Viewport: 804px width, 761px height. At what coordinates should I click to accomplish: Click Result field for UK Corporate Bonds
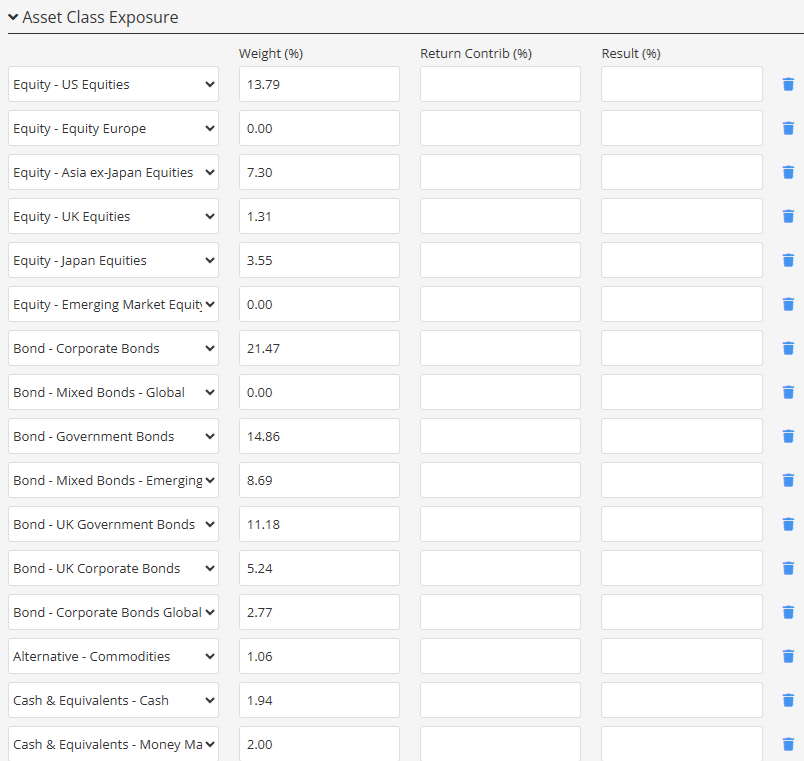pyautogui.click(x=682, y=569)
